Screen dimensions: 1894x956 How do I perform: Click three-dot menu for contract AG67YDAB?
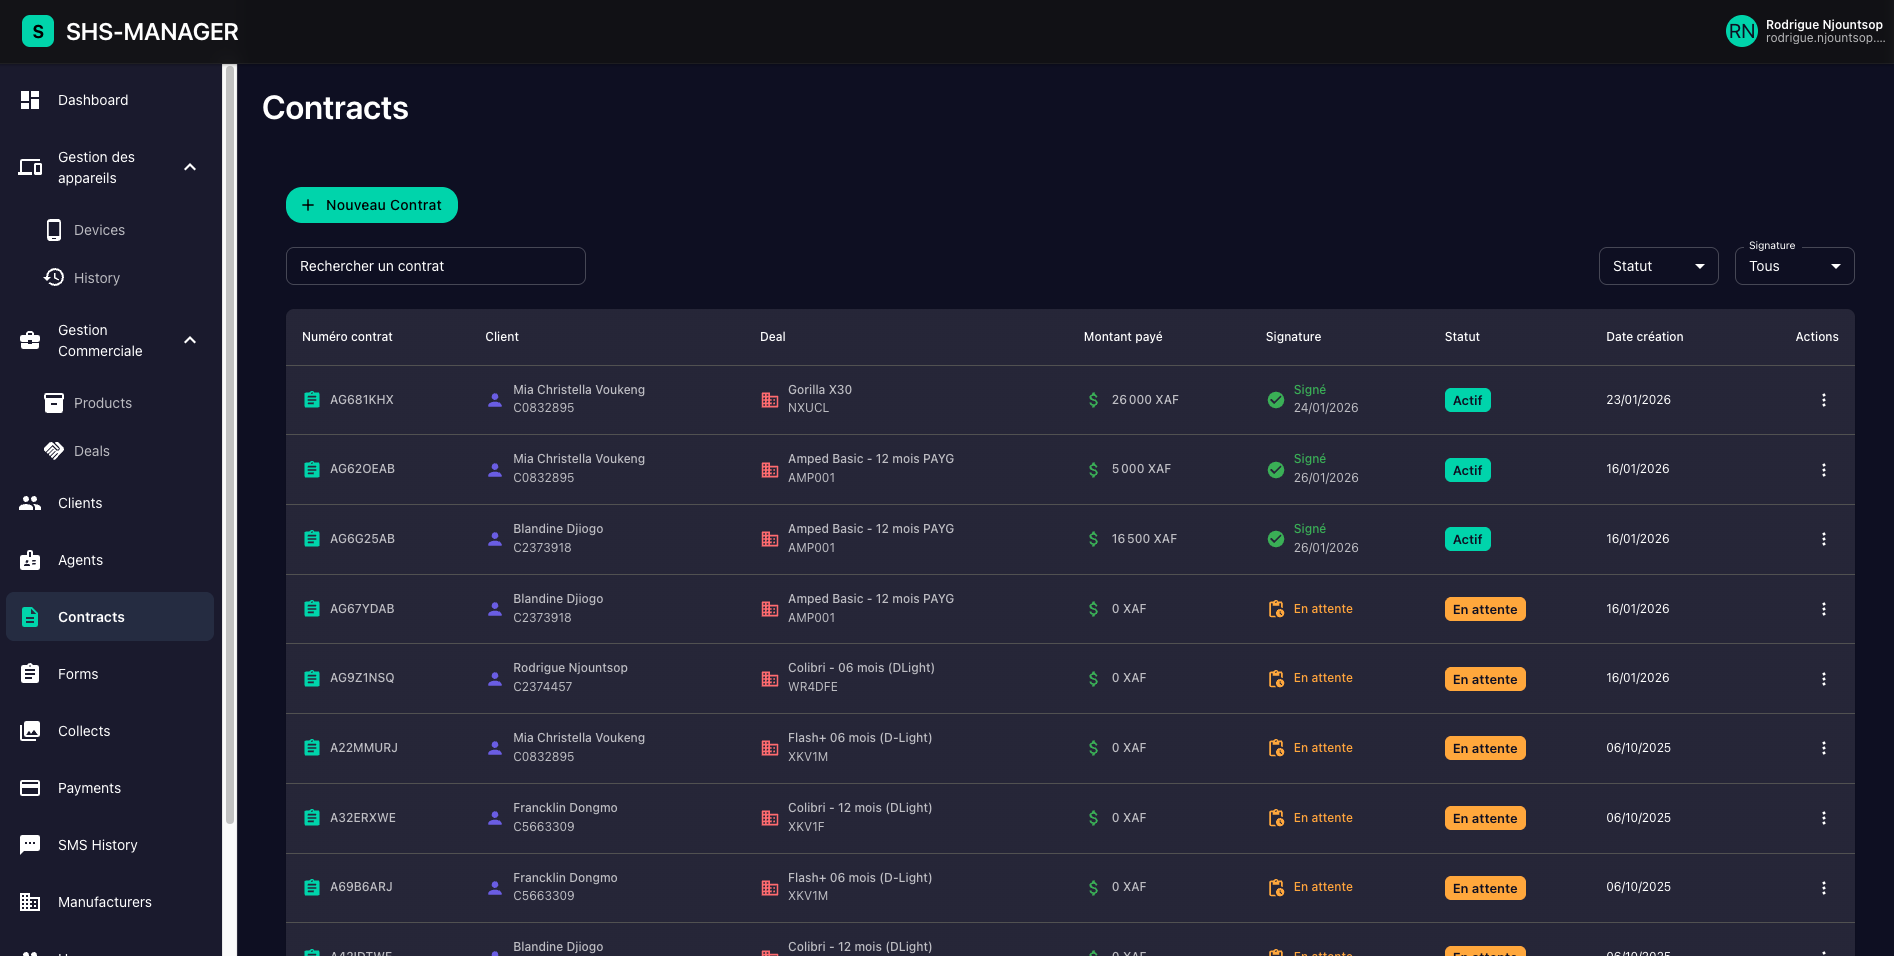tap(1823, 609)
